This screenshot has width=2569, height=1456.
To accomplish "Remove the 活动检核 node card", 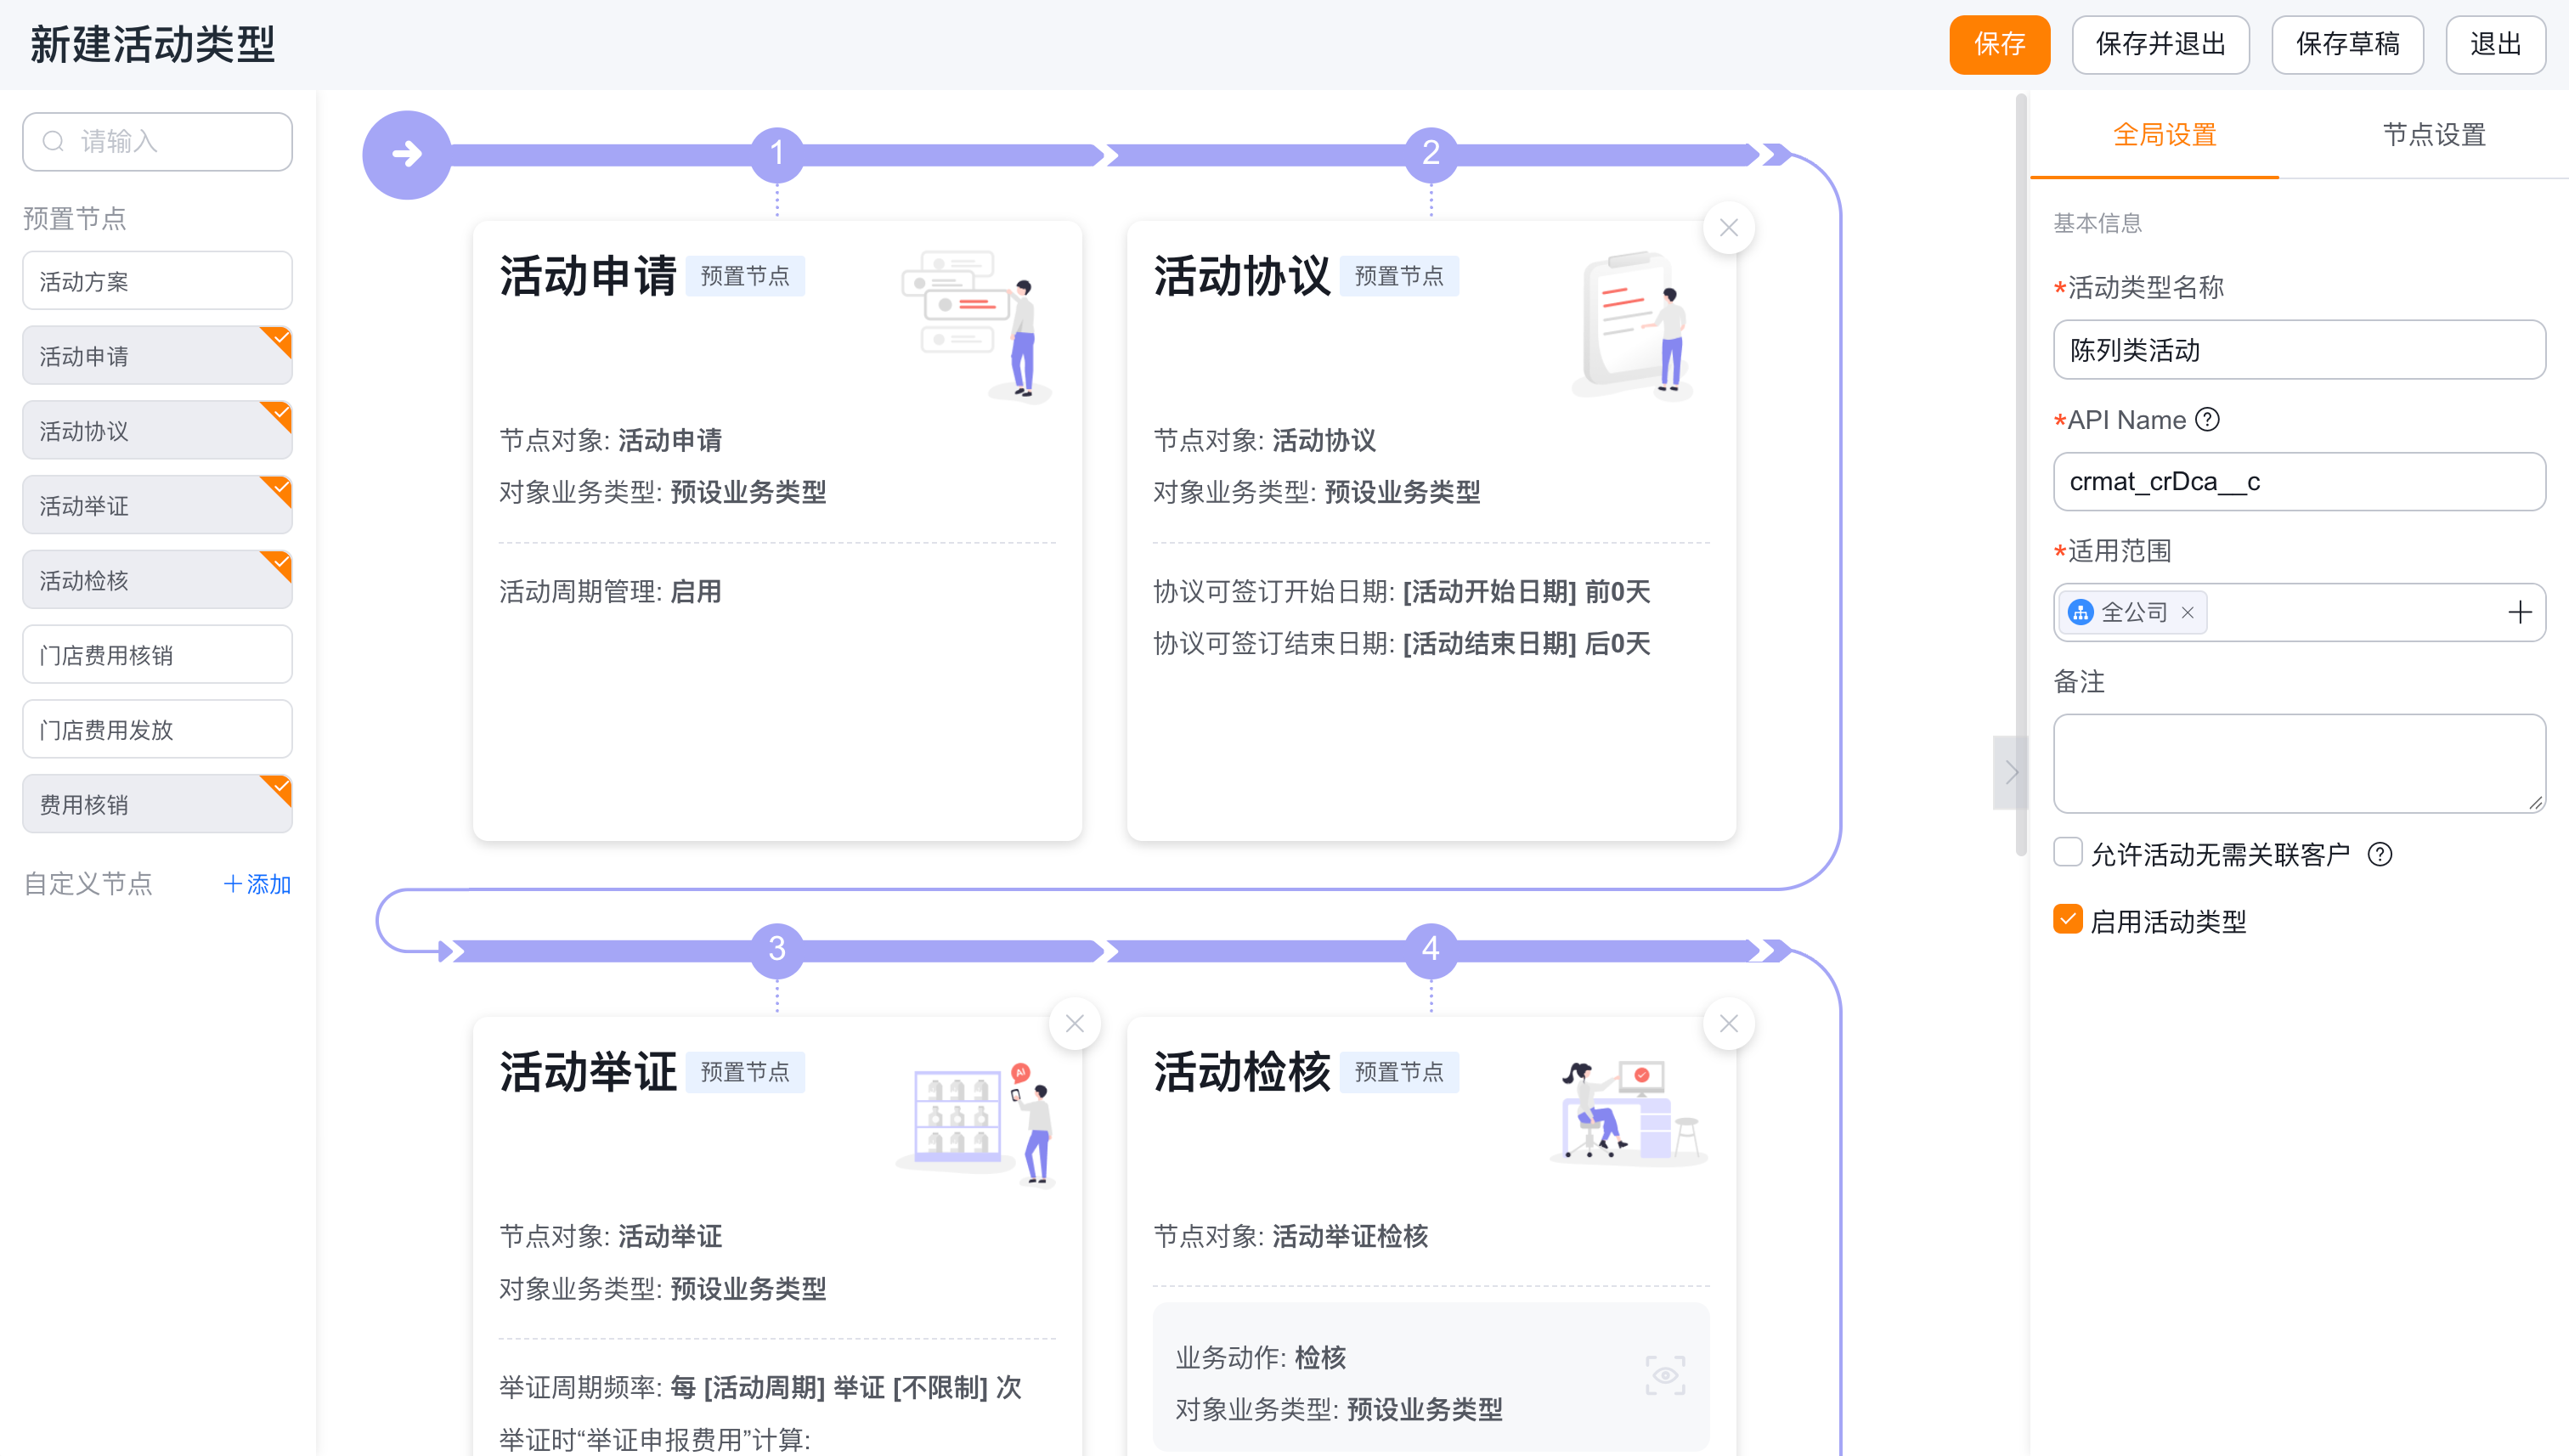I will pyautogui.click(x=1728, y=1024).
